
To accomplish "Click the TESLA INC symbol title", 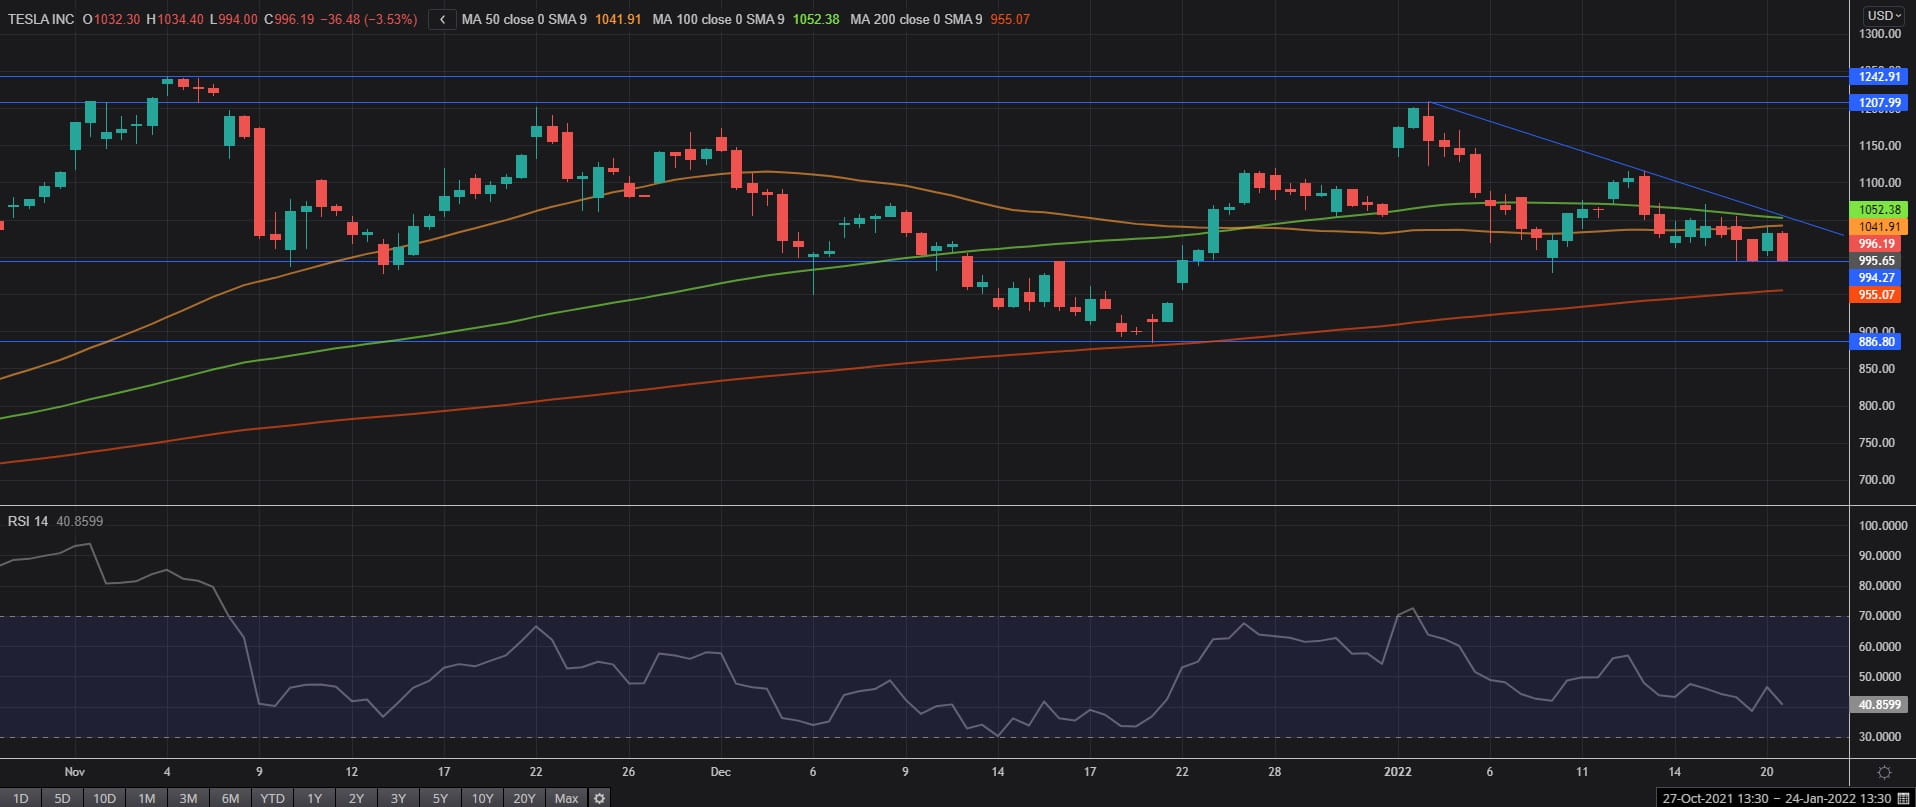I will pos(41,19).
